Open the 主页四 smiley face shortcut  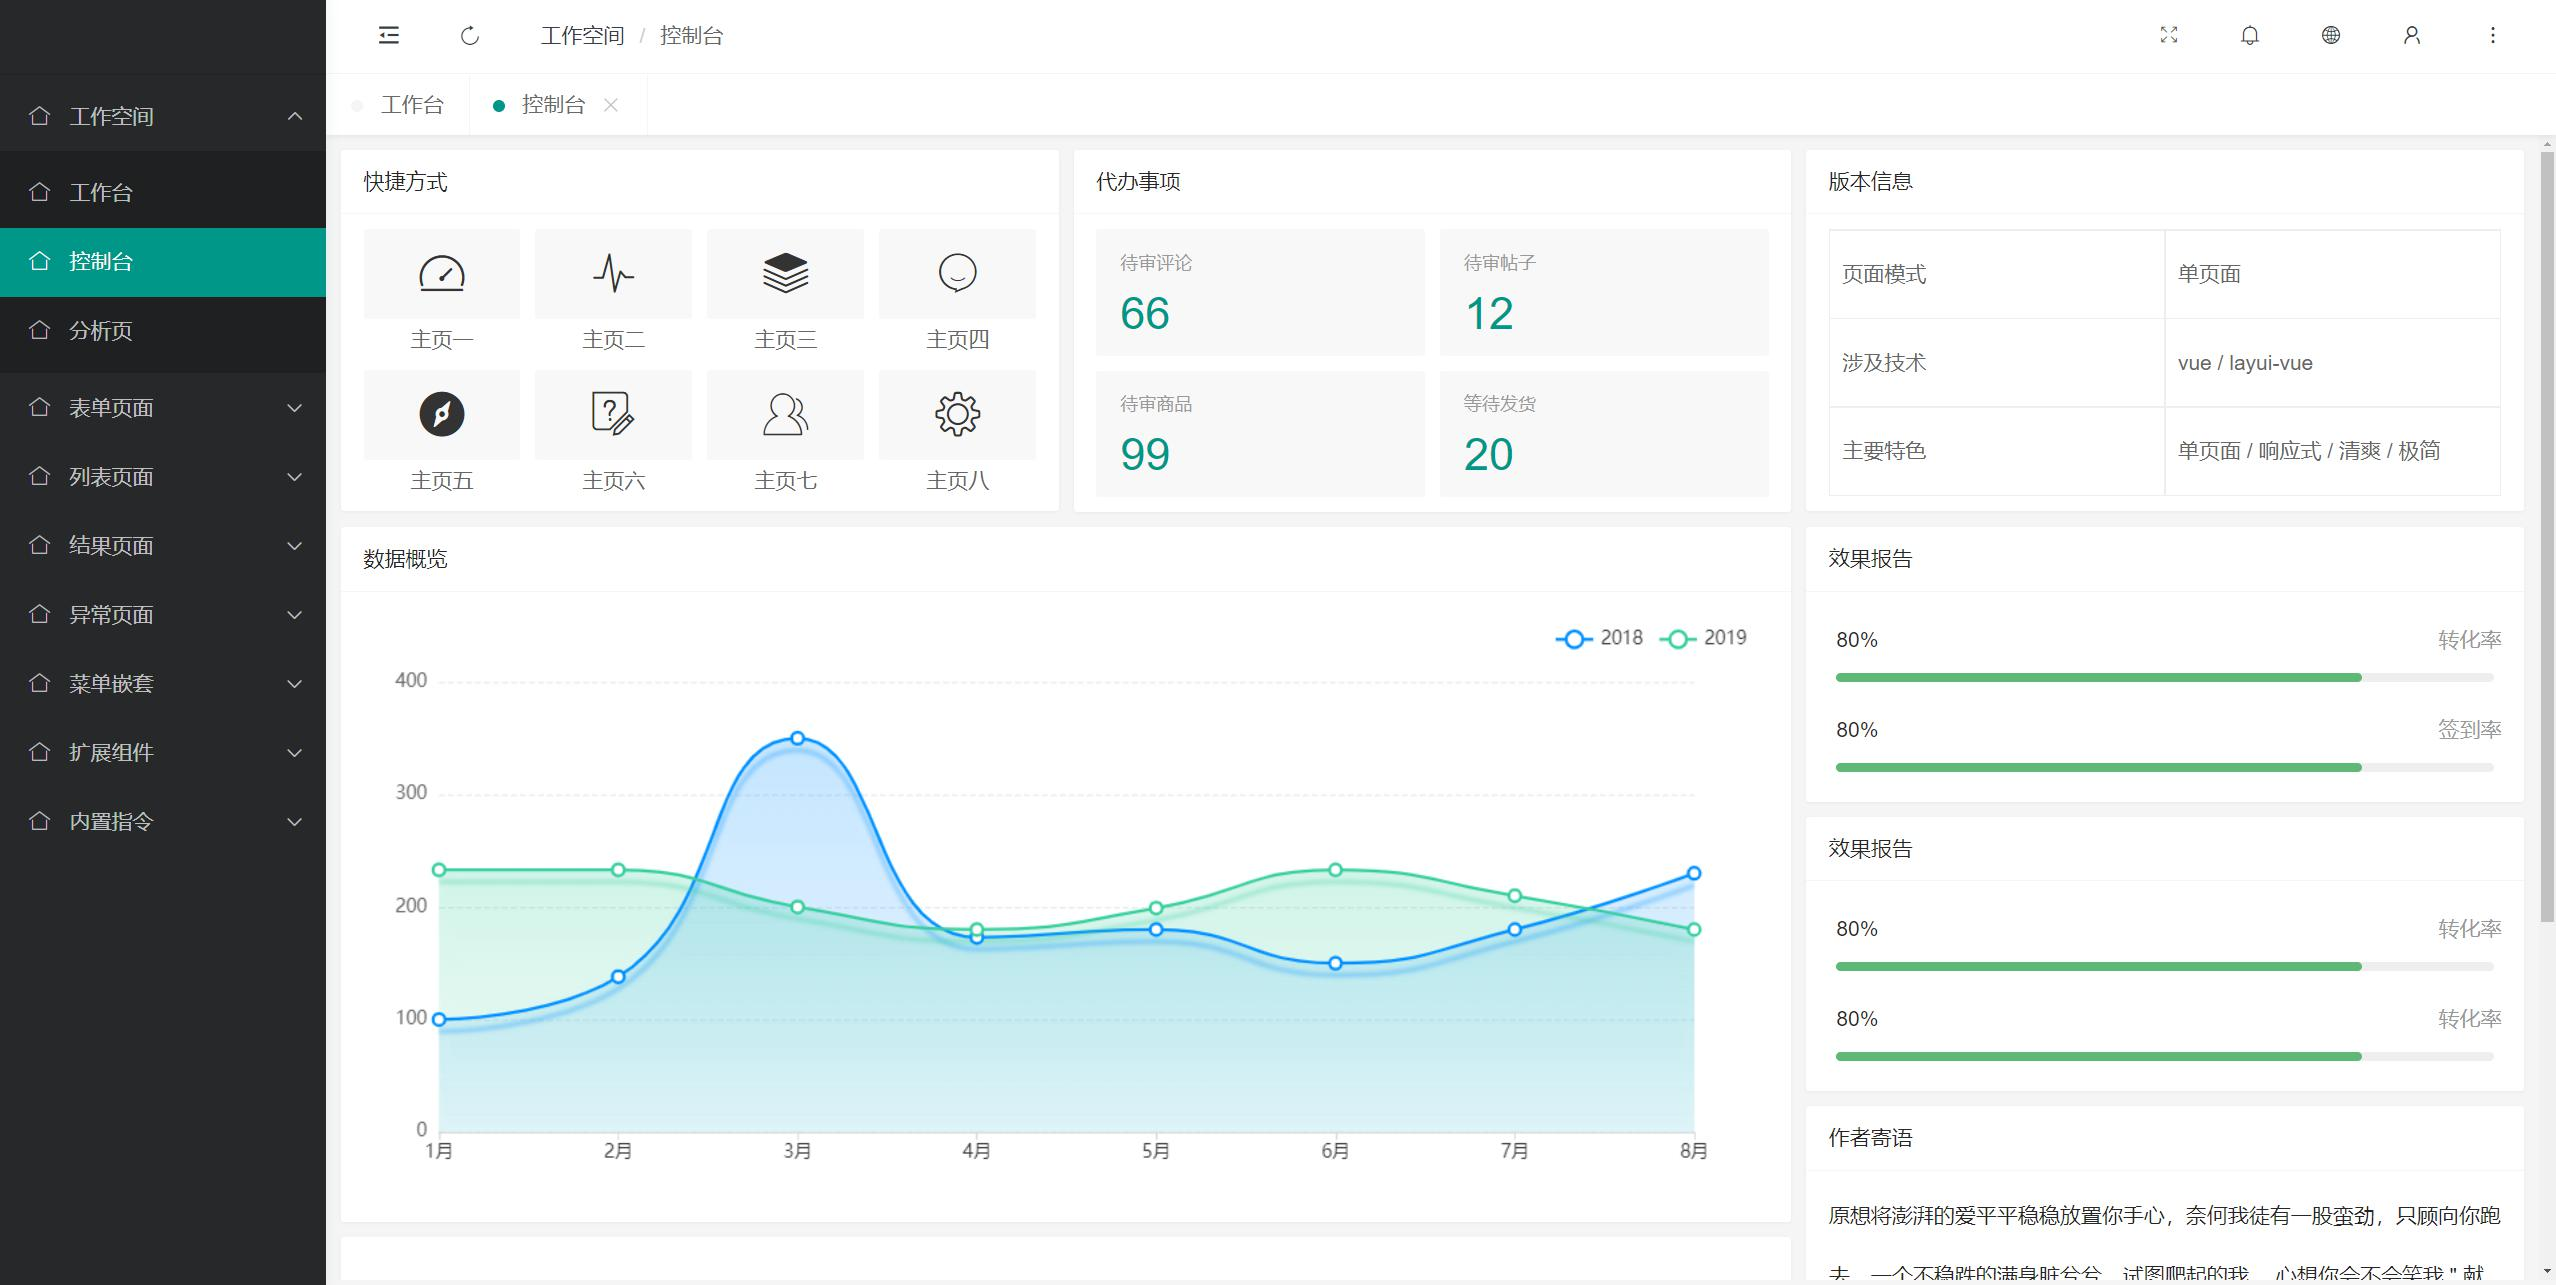(x=957, y=274)
